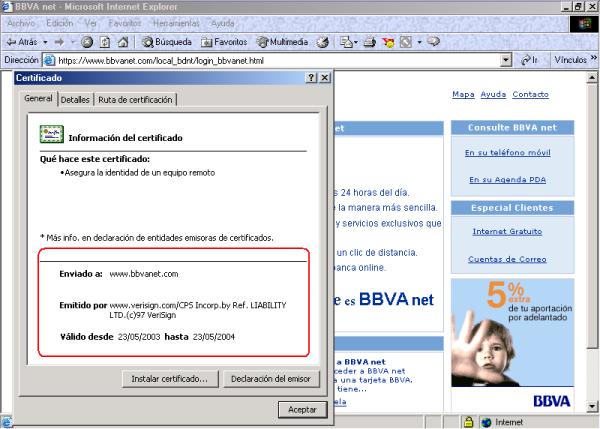
Task: Open the Favoritos menu in menu bar
Action: tap(125, 23)
